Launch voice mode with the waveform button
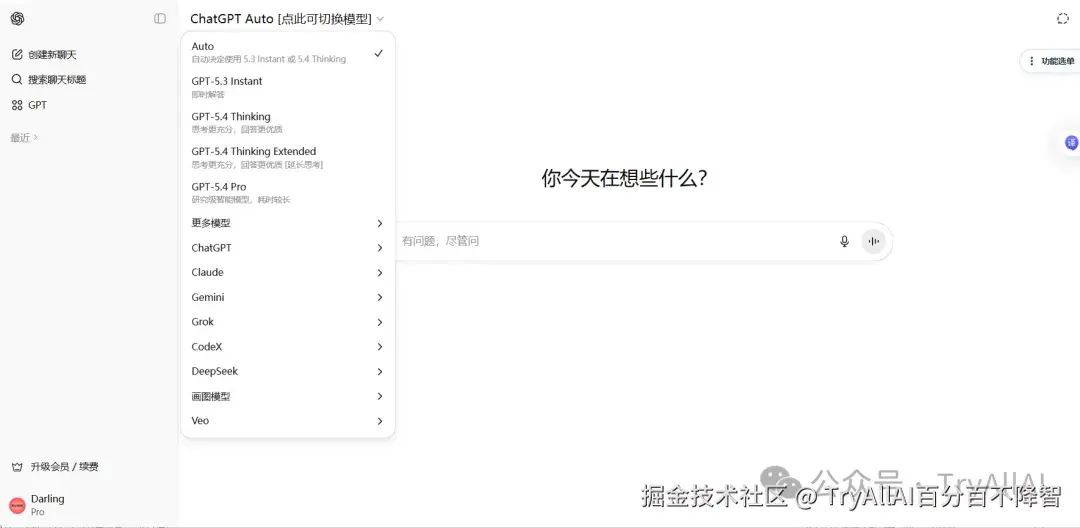The height and width of the screenshot is (528, 1080). 873,241
